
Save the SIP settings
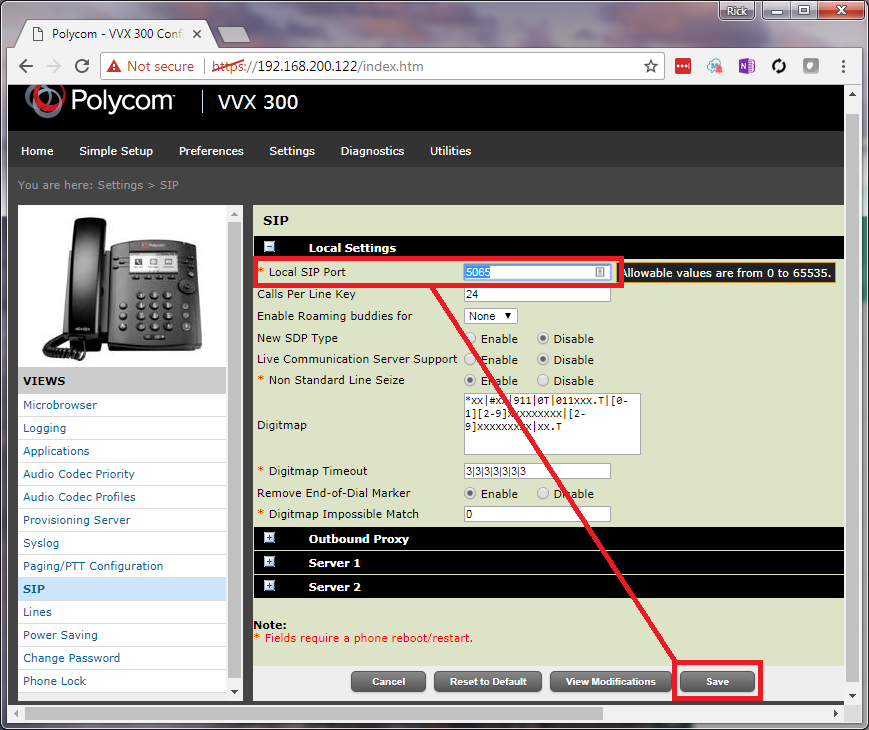tap(717, 682)
